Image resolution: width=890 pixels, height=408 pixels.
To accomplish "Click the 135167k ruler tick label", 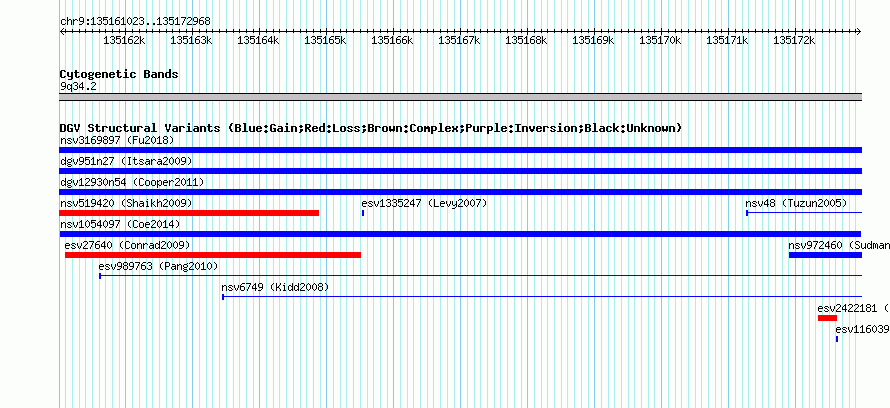I will (x=459, y=40).
